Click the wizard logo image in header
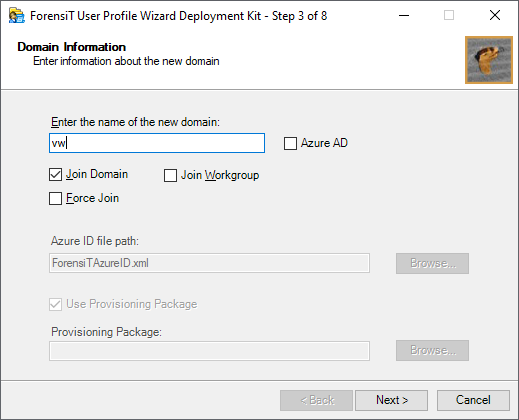 click(x=489, y=60)
